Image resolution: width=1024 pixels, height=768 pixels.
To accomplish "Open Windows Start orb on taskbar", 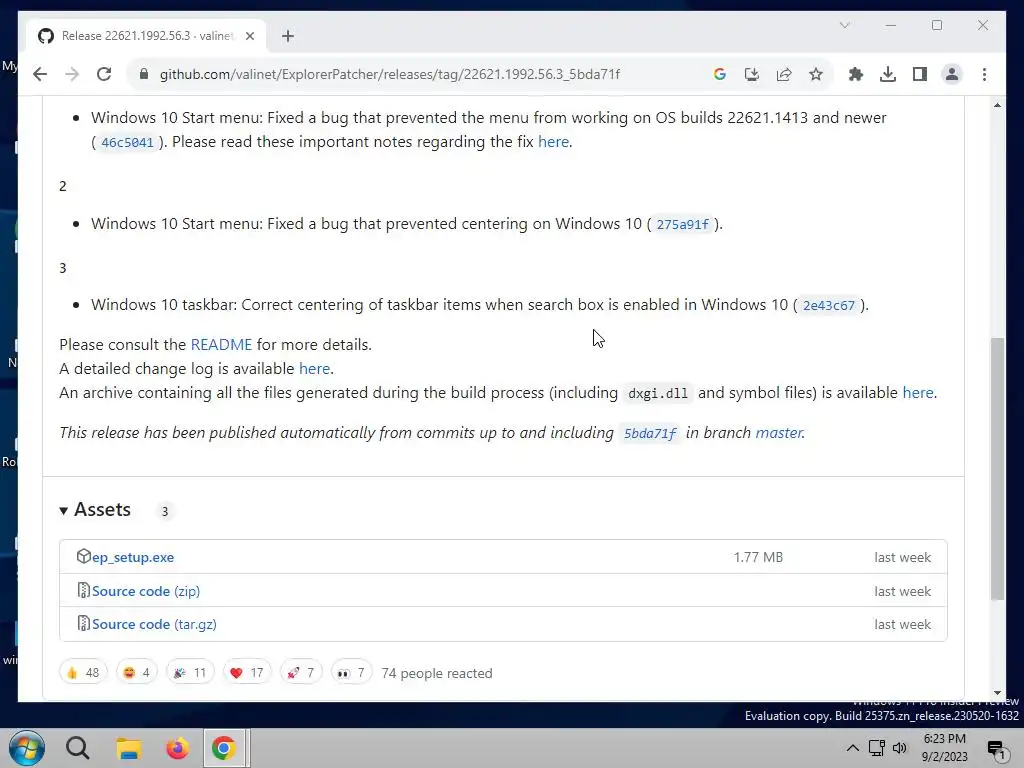I will click(x=27, y=748).
